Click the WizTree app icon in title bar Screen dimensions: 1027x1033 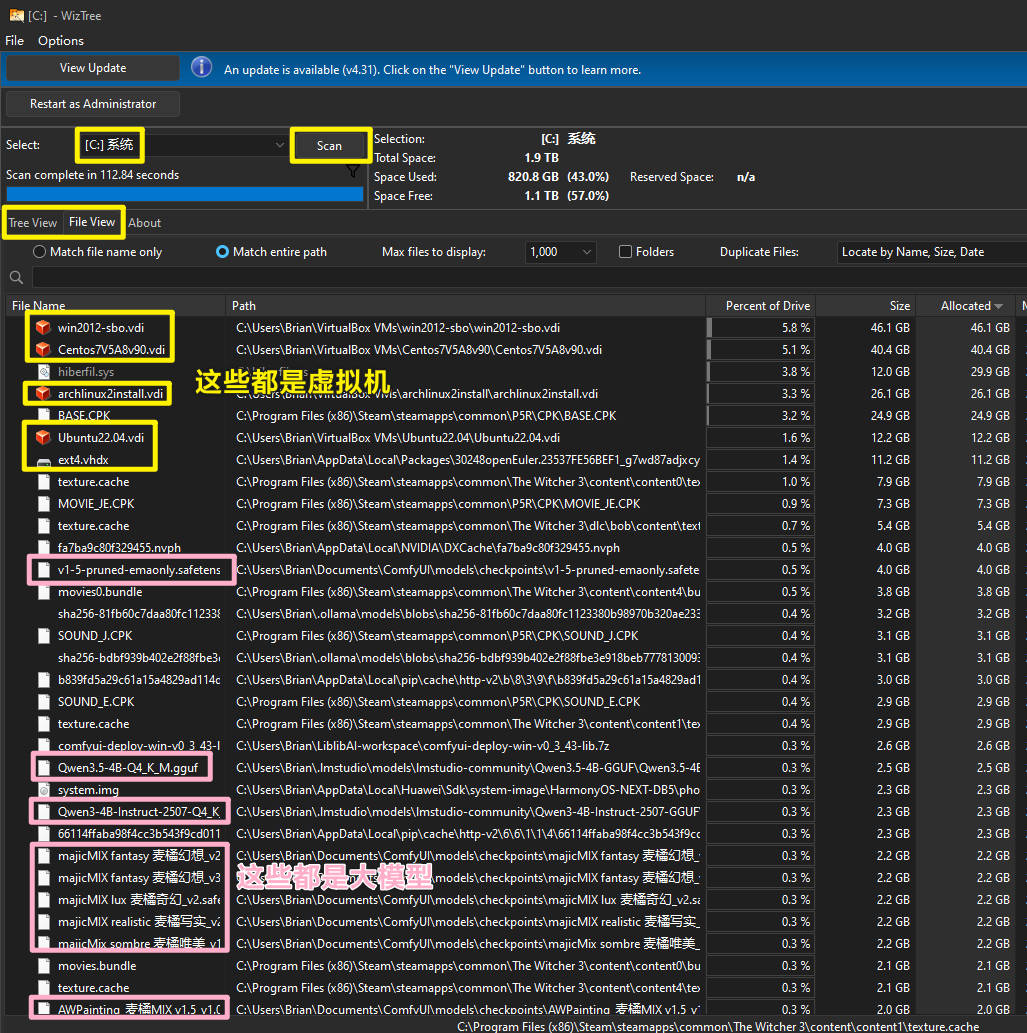[16, 15]
